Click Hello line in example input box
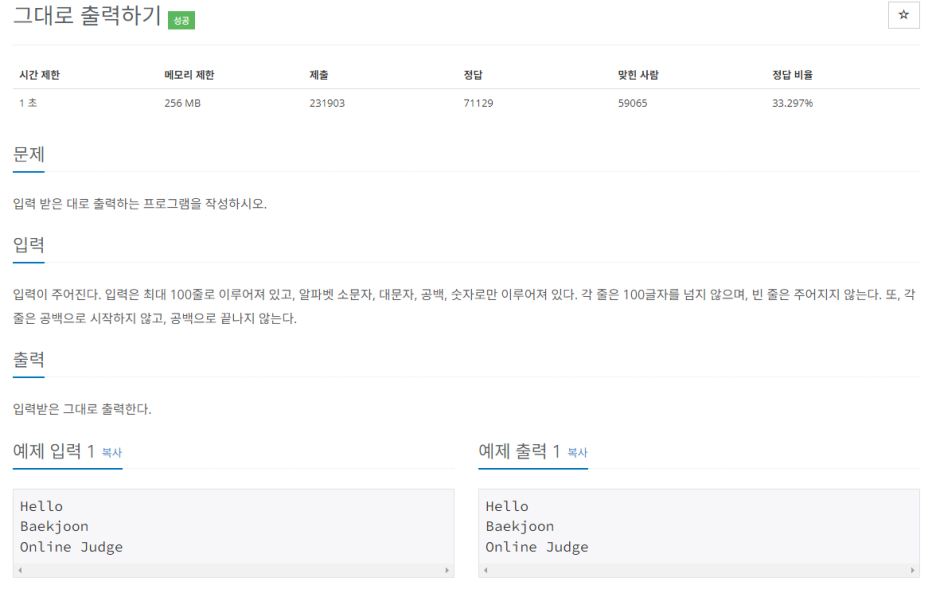This screenshot has width=936, height=589. point(41,506)
